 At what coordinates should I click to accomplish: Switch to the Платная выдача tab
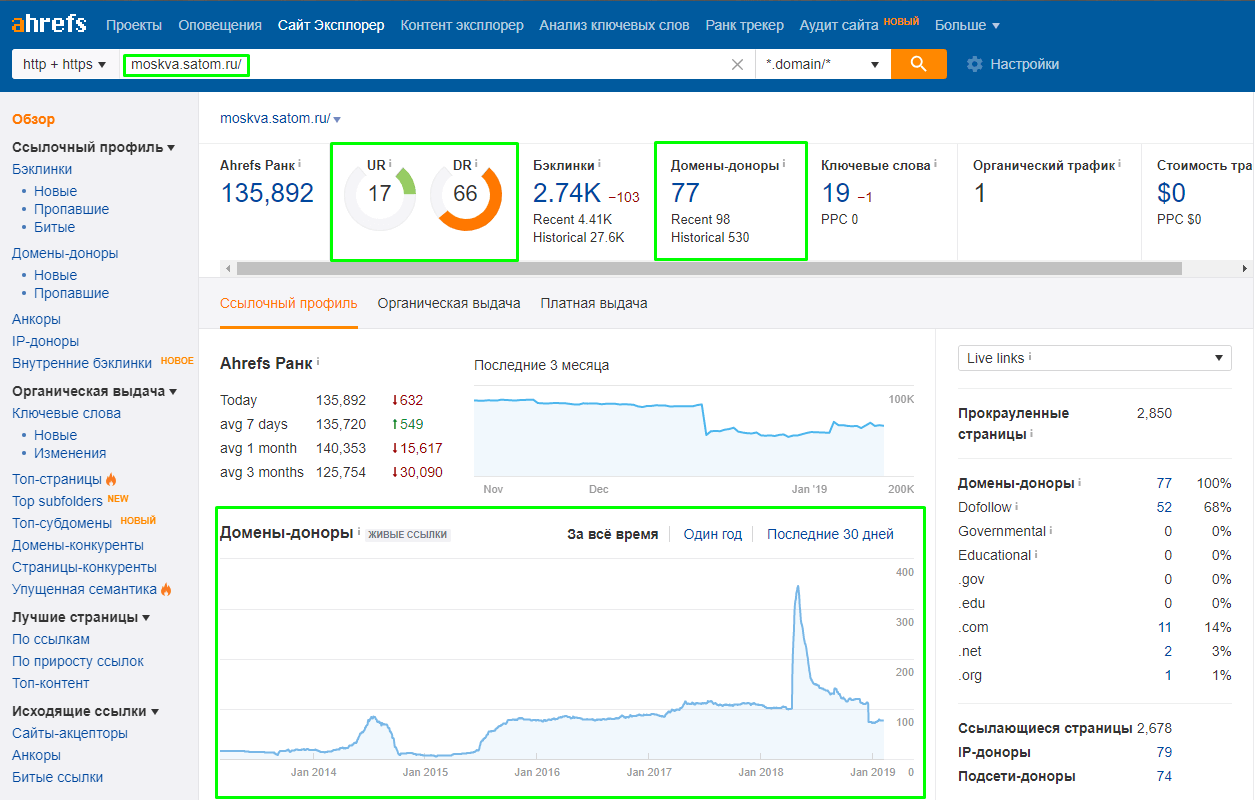click(594, 303)
